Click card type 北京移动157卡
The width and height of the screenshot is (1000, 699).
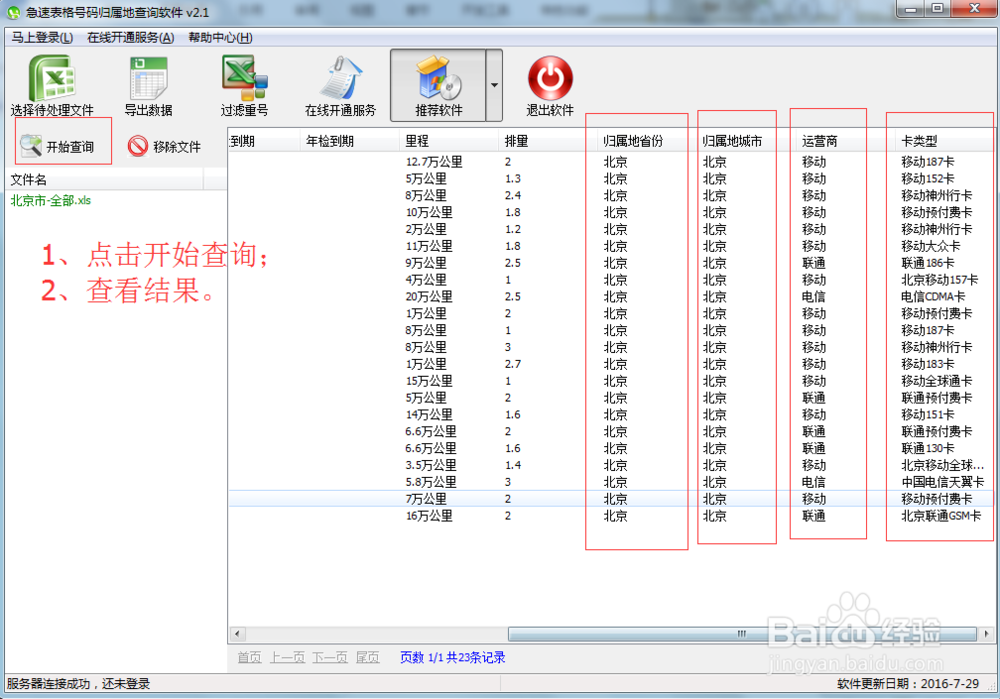click(x=939, y=279)
